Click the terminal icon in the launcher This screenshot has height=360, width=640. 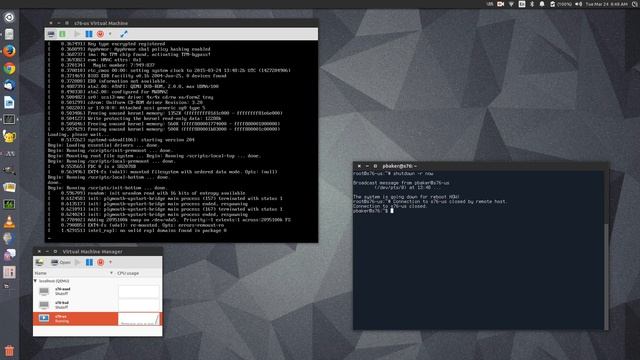click(x=9, y=119)
